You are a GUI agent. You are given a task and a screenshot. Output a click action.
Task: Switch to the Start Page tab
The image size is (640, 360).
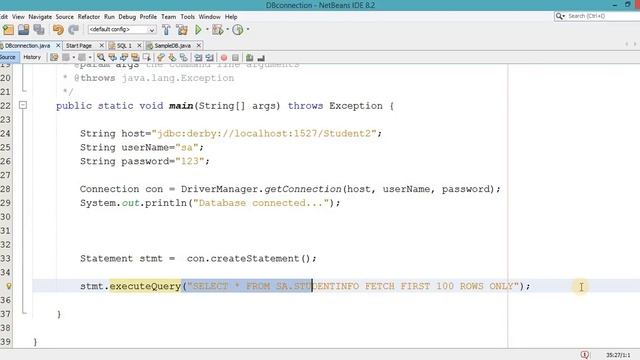coord(79,46)
